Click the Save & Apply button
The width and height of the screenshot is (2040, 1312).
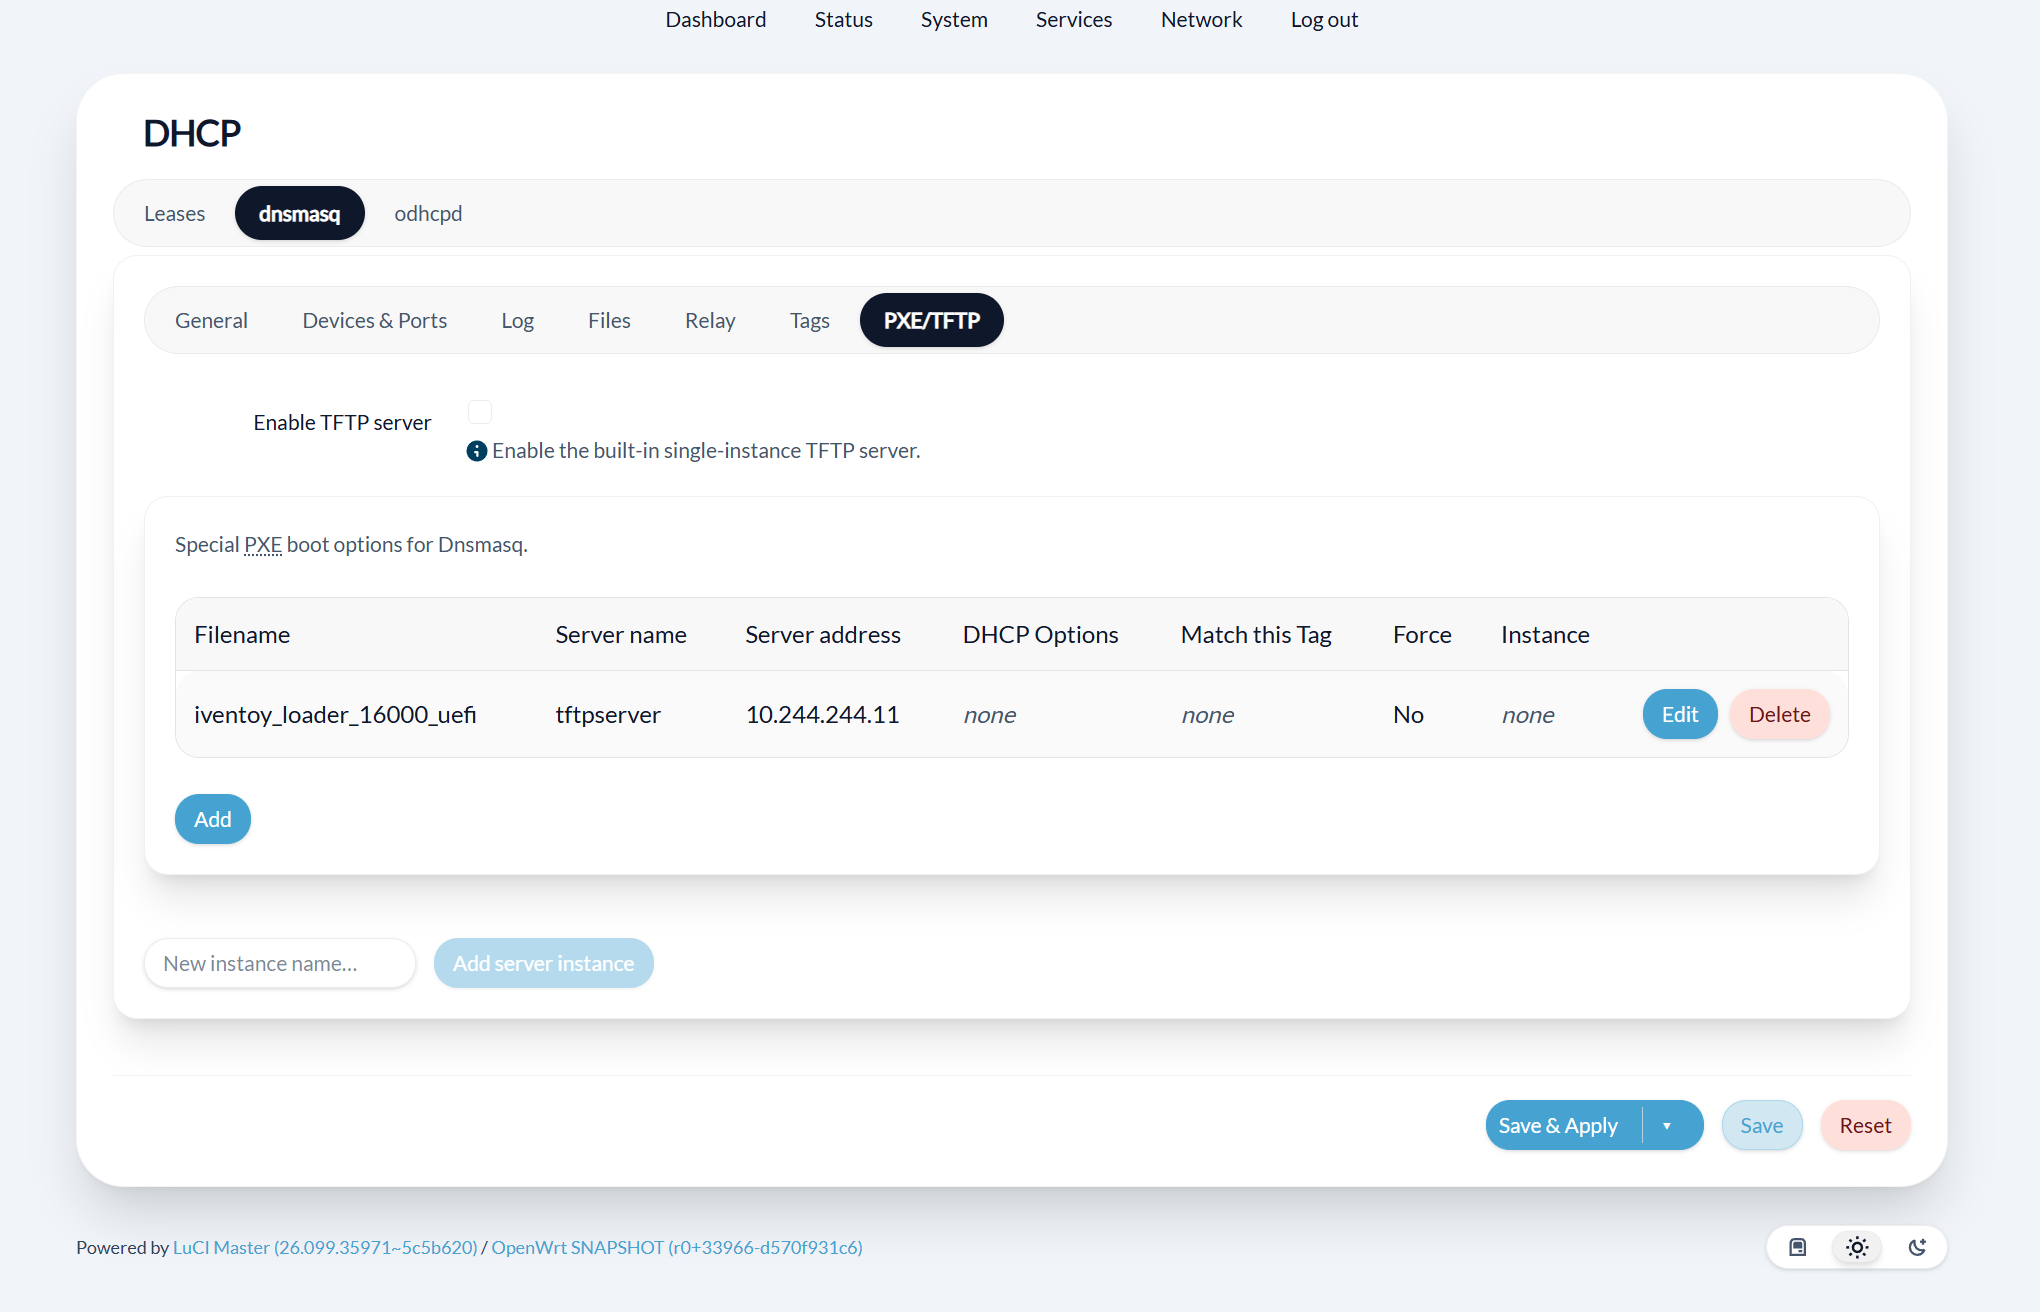click(1558, 1126)
